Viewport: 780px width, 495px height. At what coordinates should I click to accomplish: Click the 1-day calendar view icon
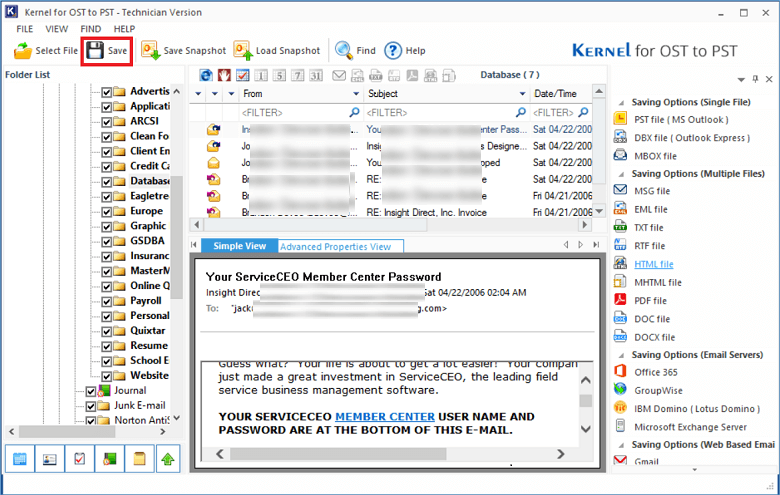tap(261, 75)
